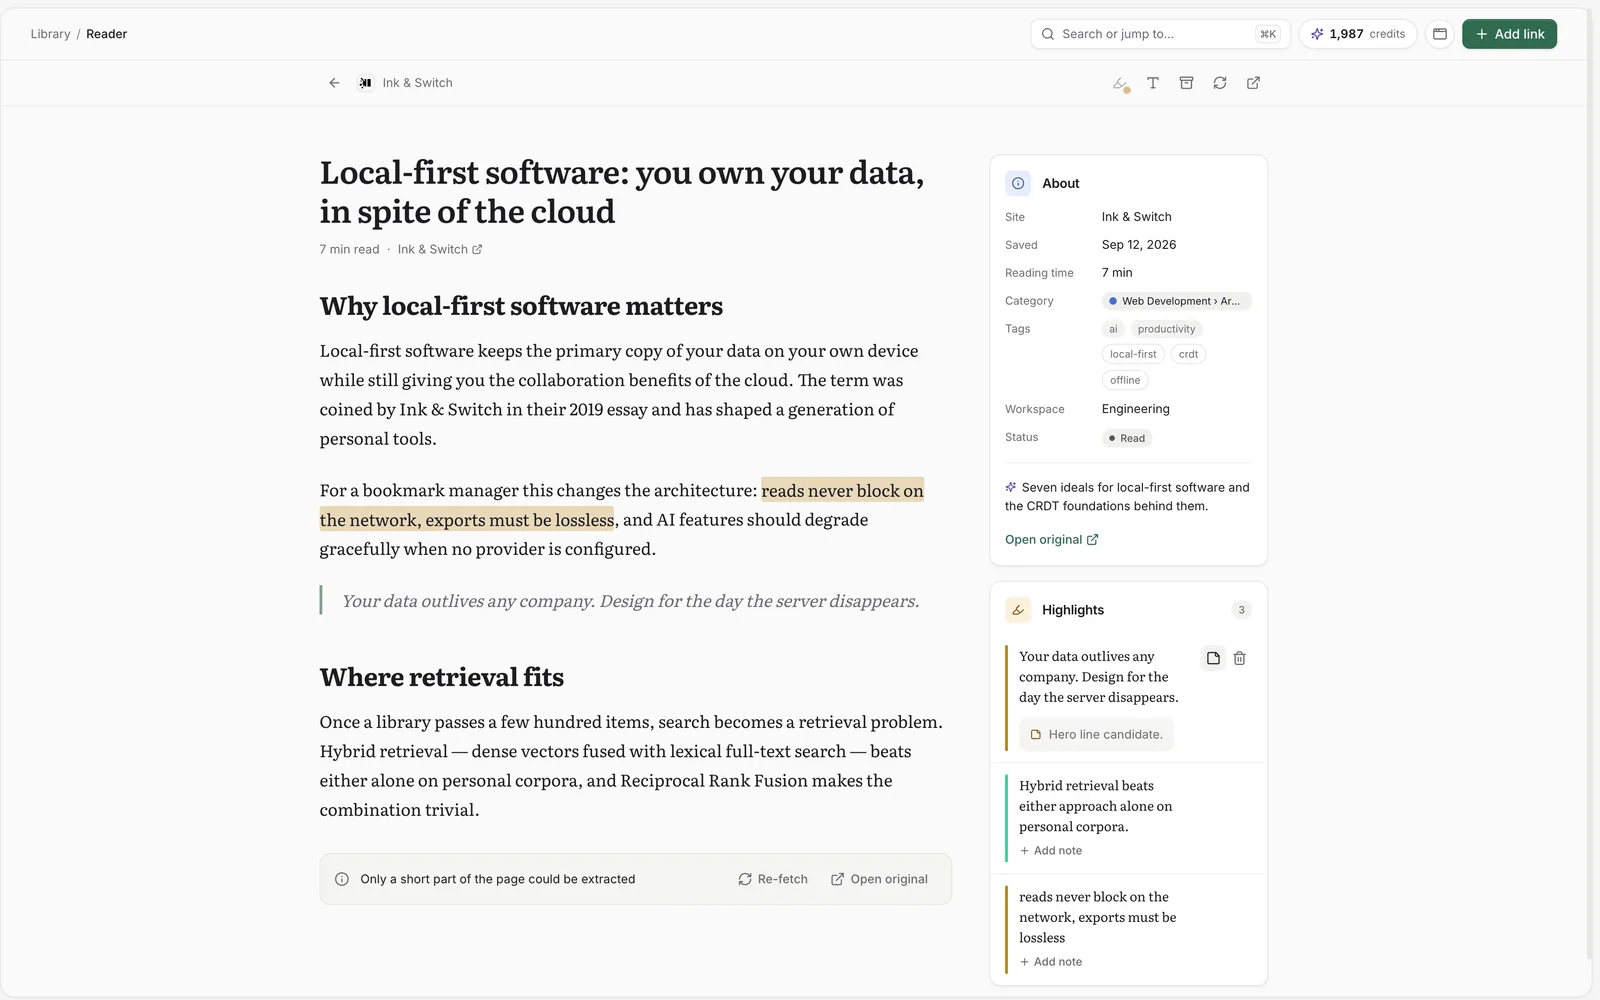Viewport: 1600px width, 1000px height.
Task: Click the Engineering workspace value
Action: 1136,409
